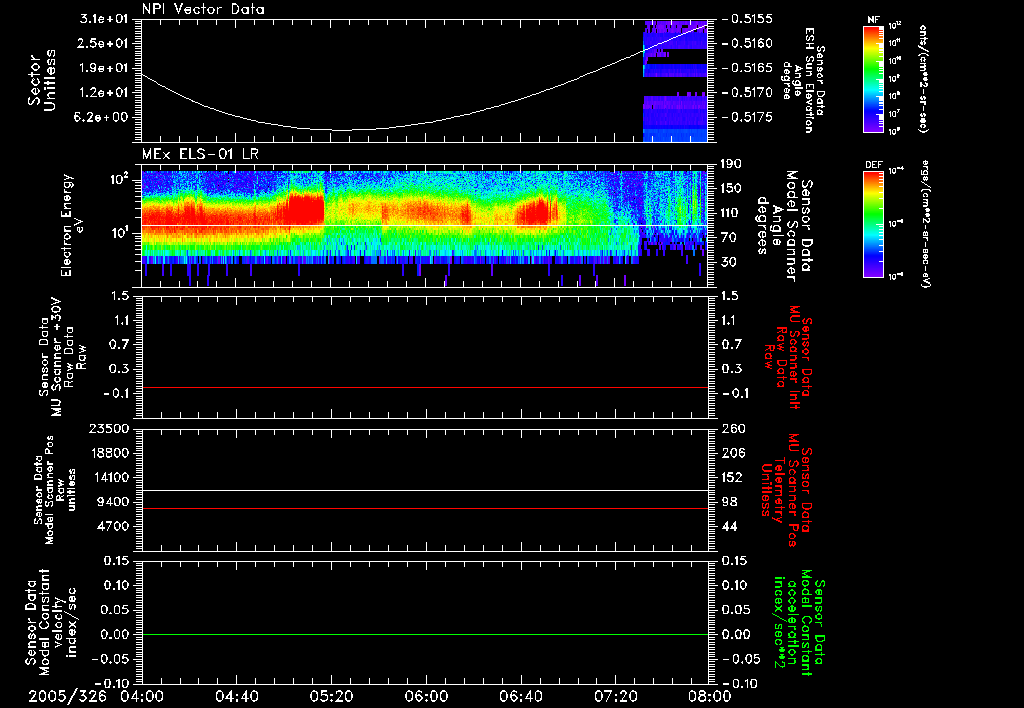Image resolution: width=1024 pixels, height=708 pixels.
Task: Click the 'ESH Sun Elevation Angle' axis title
Action: coord(802,80)
